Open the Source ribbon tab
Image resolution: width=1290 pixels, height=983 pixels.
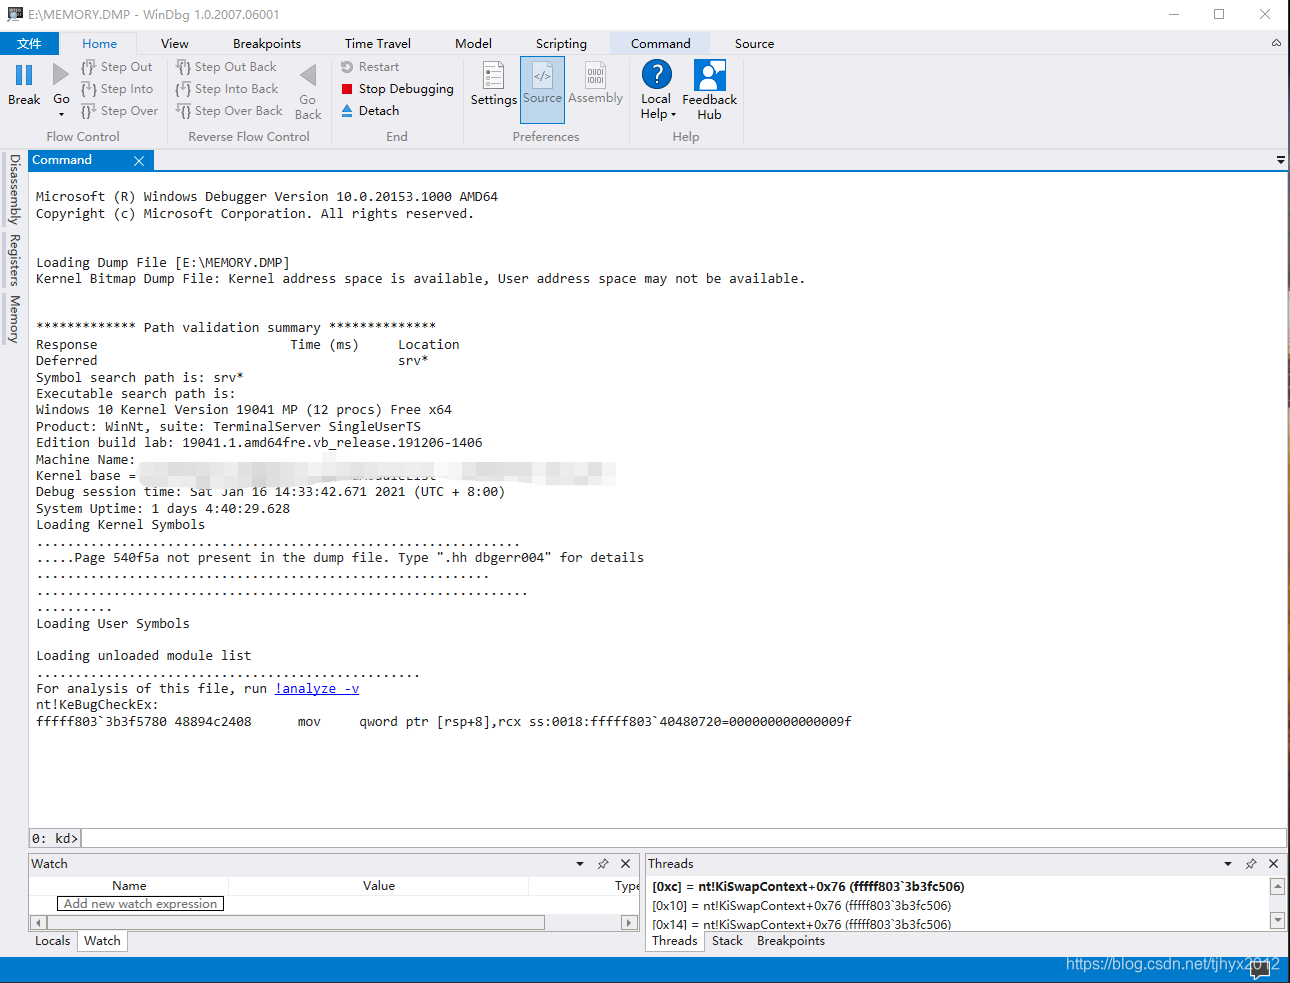754,43
